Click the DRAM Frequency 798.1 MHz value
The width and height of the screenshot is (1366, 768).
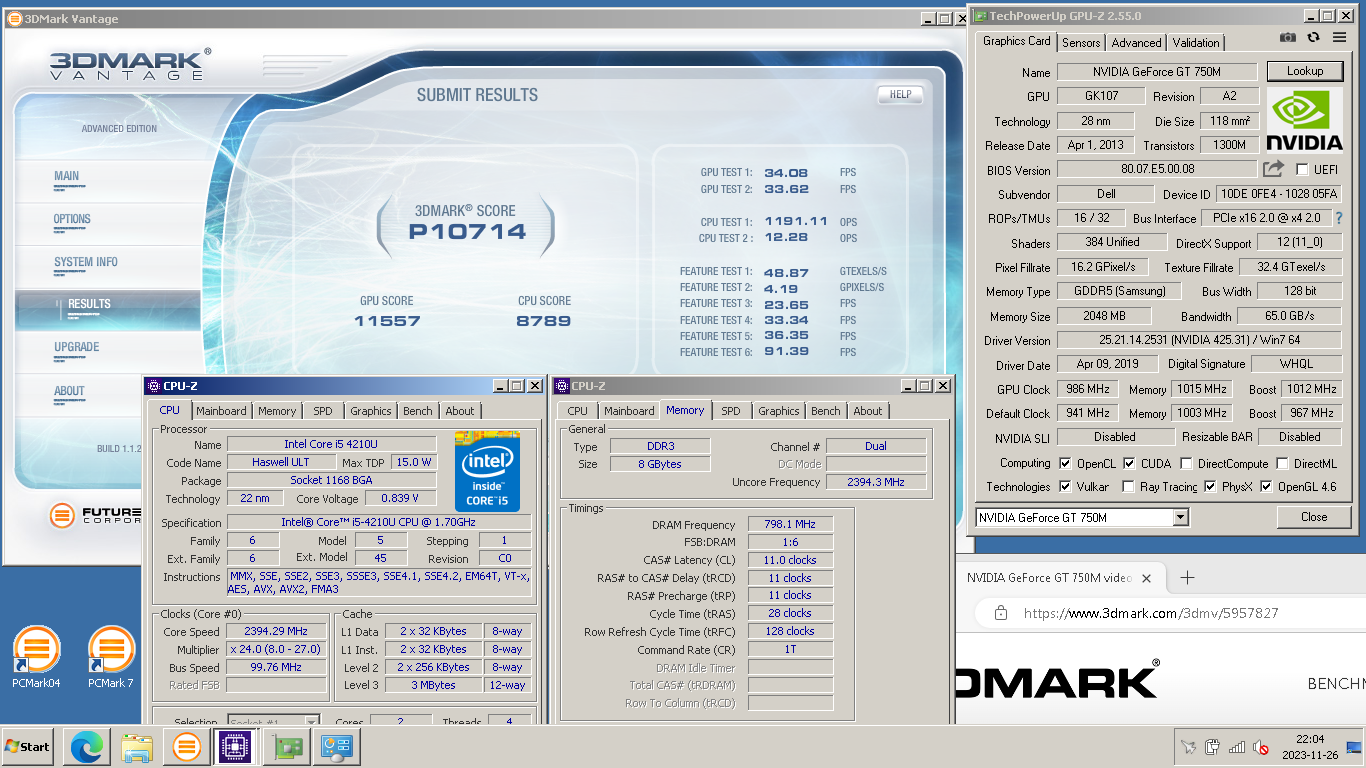pos(789,524)
